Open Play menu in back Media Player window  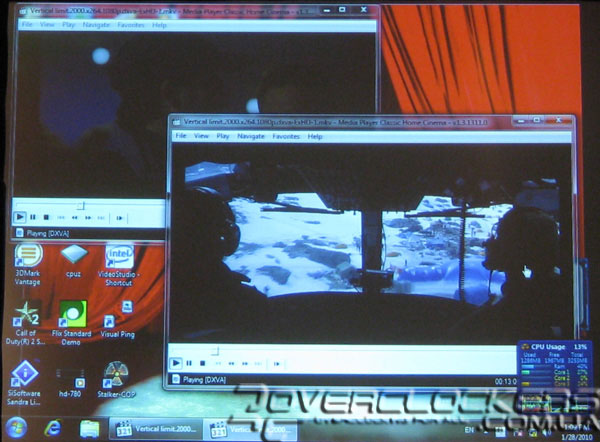click(x=68, y=25)
